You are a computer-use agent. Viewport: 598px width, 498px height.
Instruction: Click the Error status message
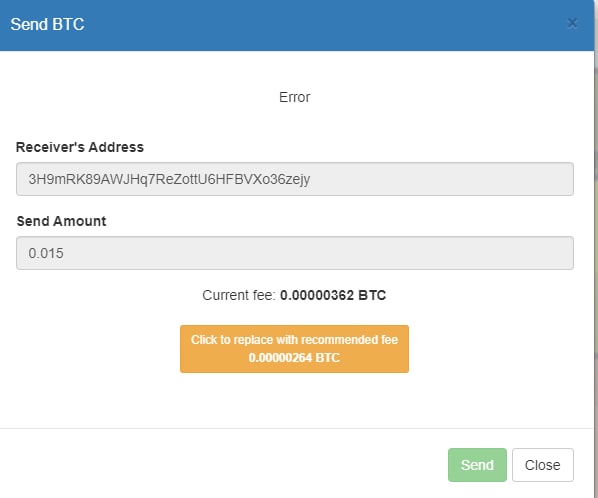[x=294, y=97]
